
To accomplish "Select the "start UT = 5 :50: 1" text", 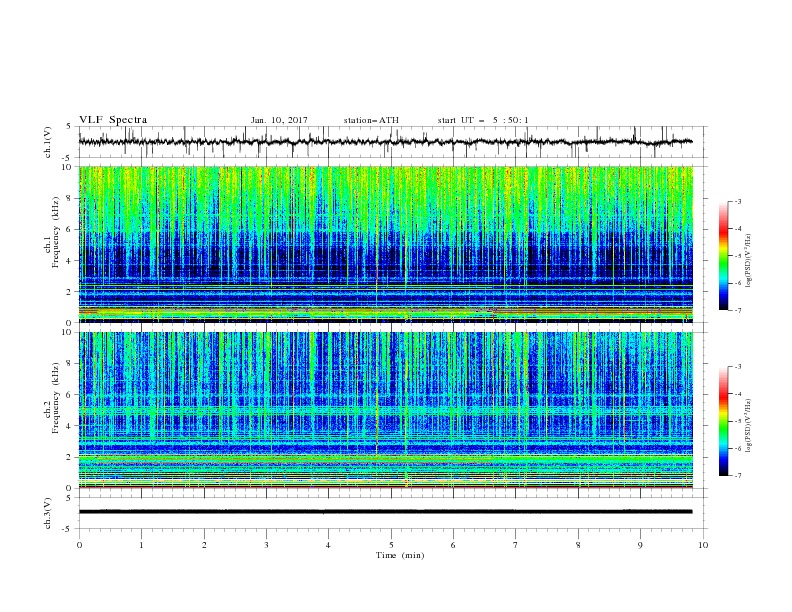I will [483, 120].
